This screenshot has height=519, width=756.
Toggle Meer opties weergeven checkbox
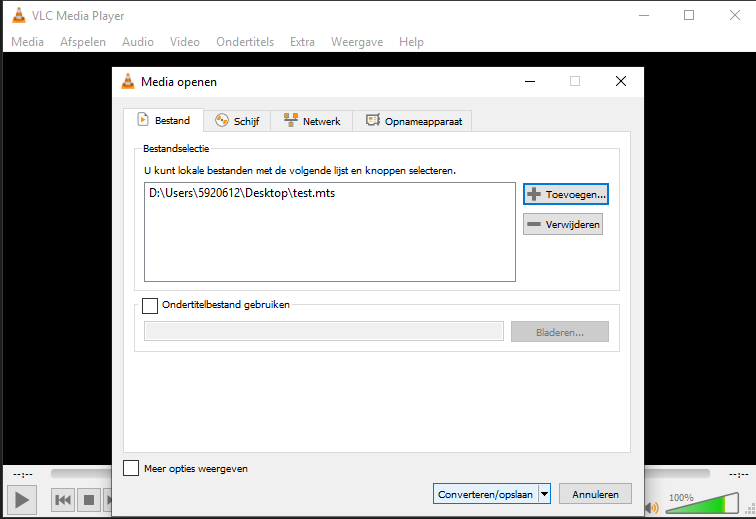point(131,468)
